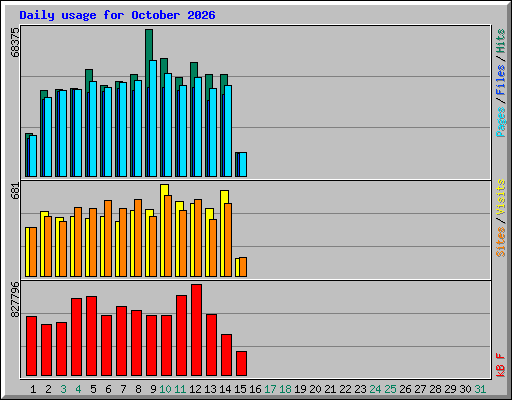Click day 14 on the x-axis
The width and height of the screenshot is (512, 400).
pos(225,389)
